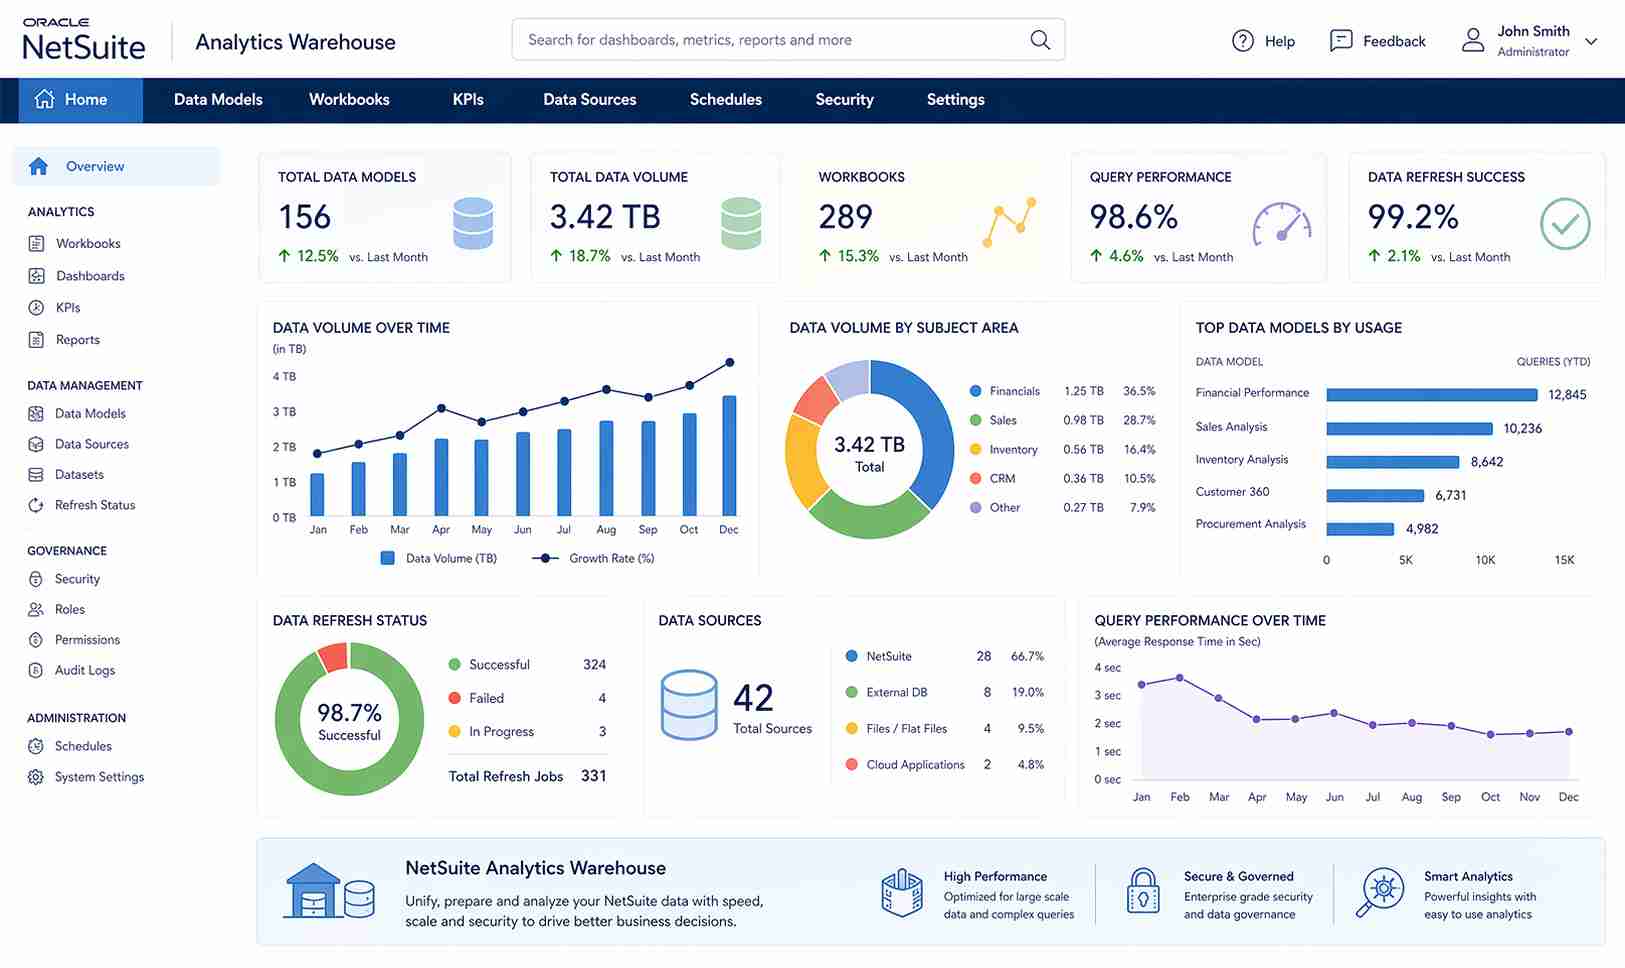
Task: Click the Workbooks line chart icon
Action: point(1009,222)
